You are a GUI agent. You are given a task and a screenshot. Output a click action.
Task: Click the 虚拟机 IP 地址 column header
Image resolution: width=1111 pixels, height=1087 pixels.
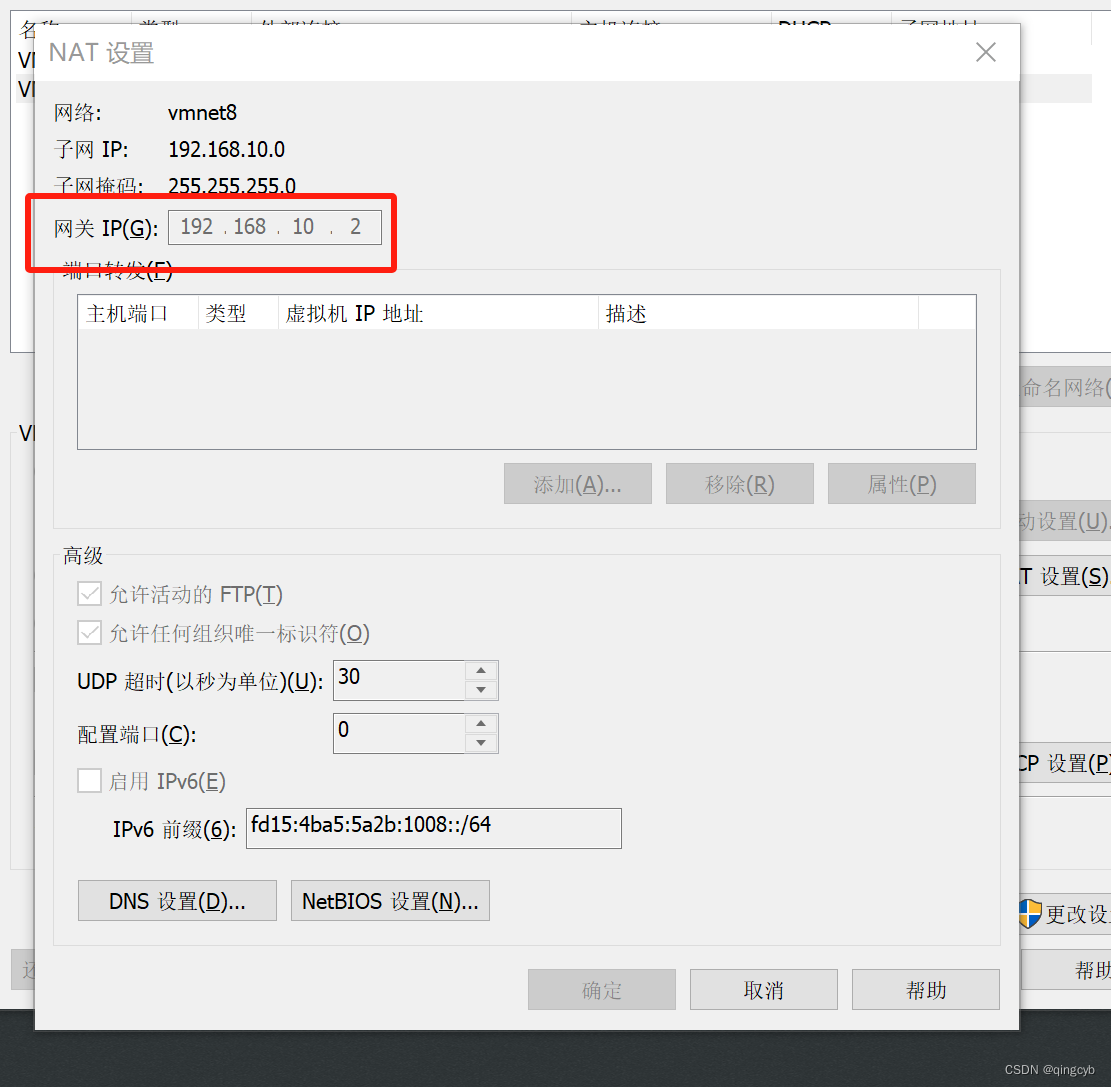[x=439, y=313]
